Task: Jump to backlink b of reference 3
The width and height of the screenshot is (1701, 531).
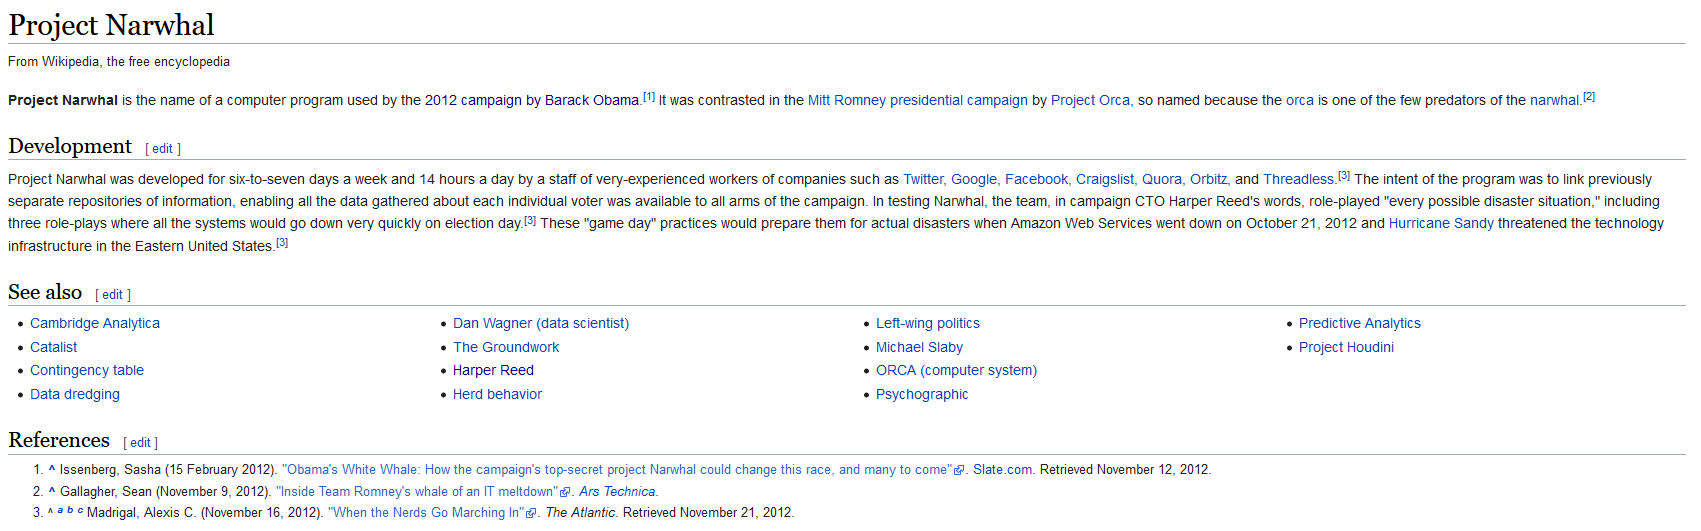Action: tap(70, 510)
